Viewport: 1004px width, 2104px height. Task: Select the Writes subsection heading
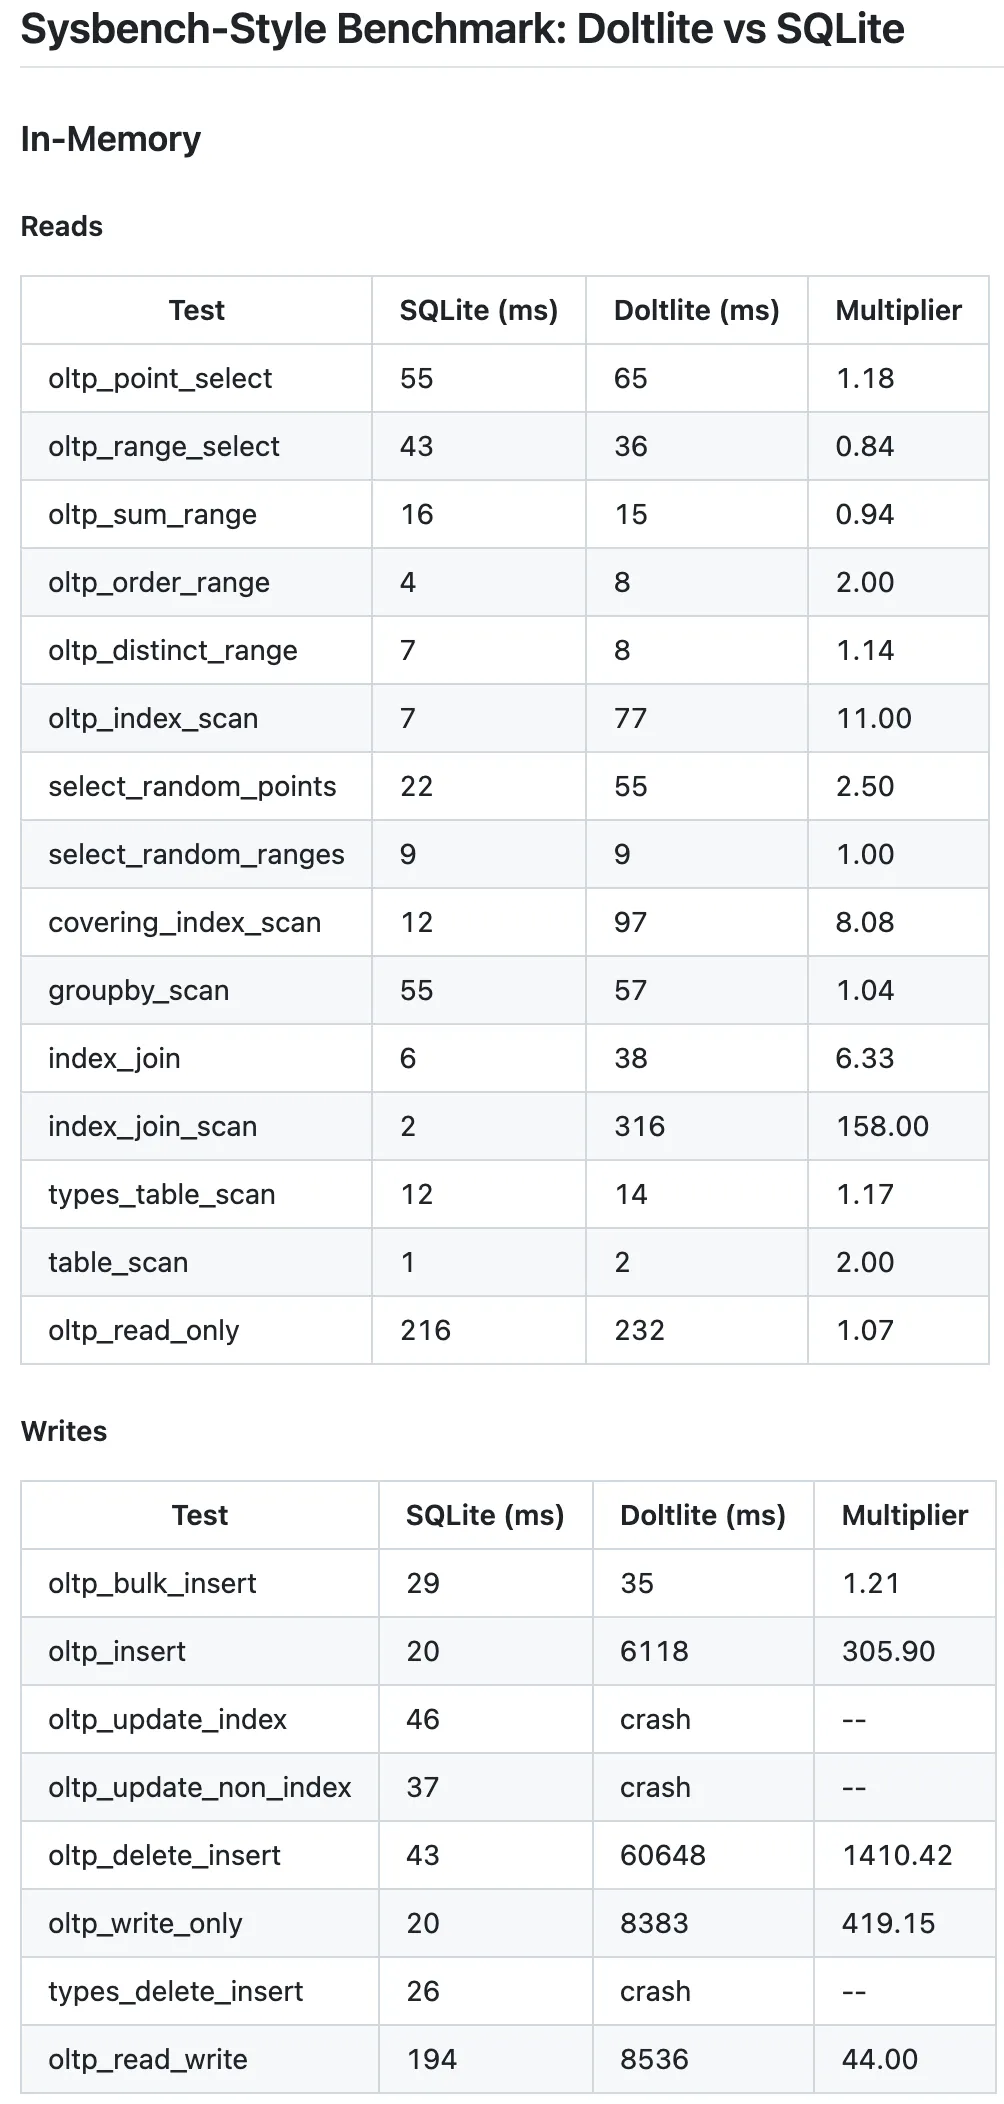[x=64, y=1431]
